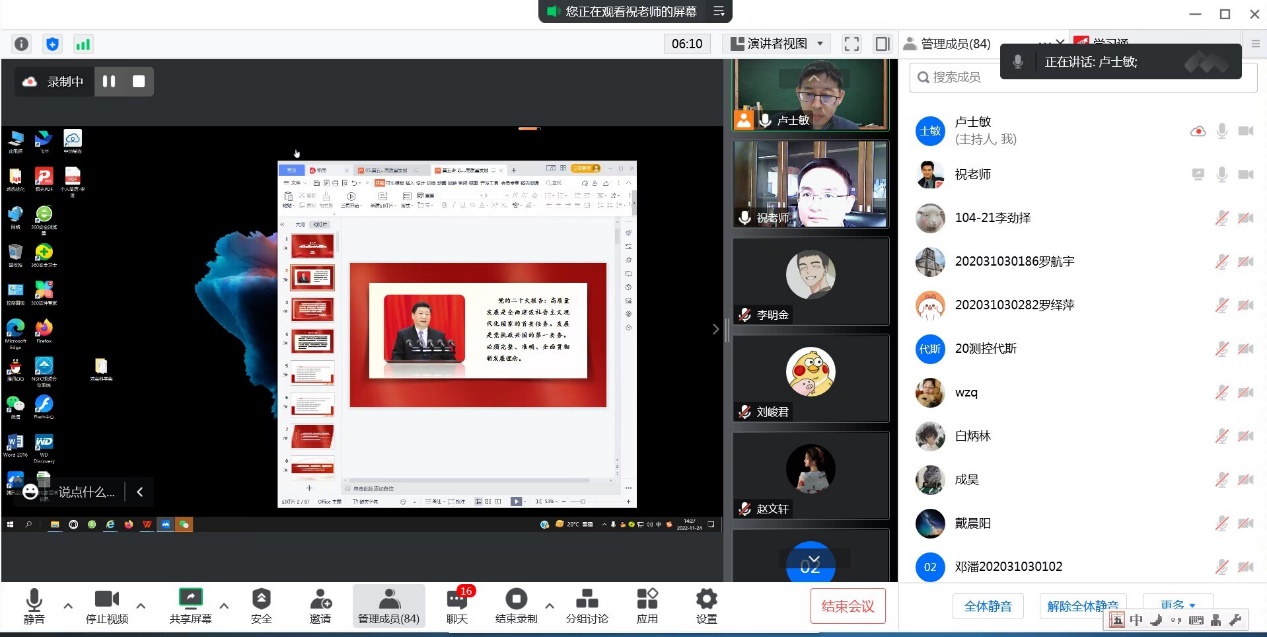Expand audio options arrow beside 静音

pos(68,606)
